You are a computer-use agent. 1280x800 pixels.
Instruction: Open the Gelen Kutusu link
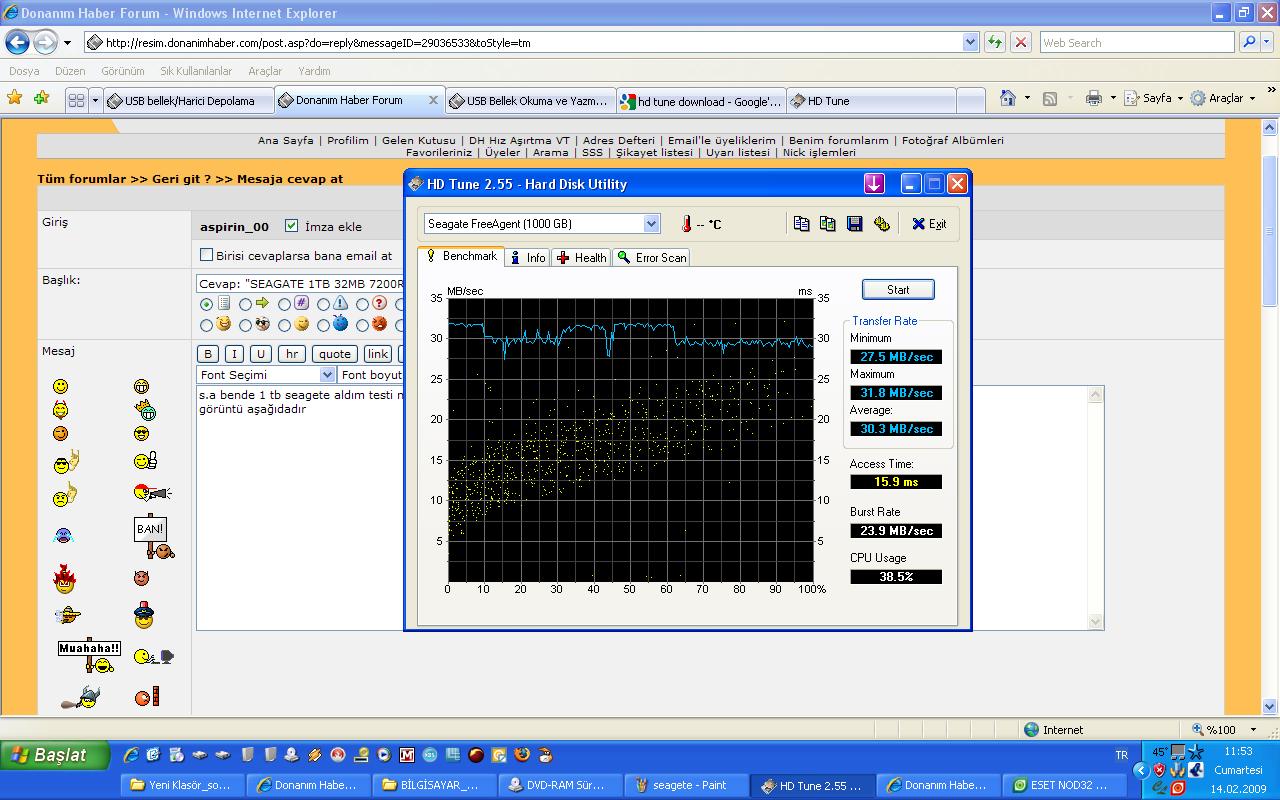pos(418,141)
